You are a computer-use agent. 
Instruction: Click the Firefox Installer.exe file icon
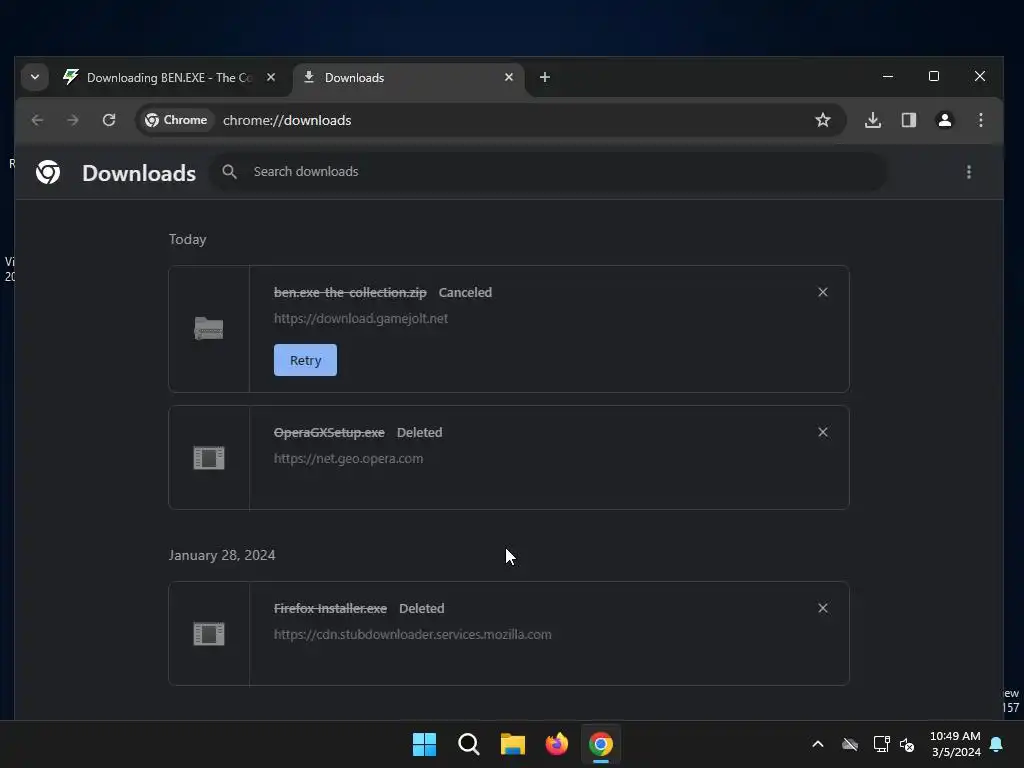point(209,633)
